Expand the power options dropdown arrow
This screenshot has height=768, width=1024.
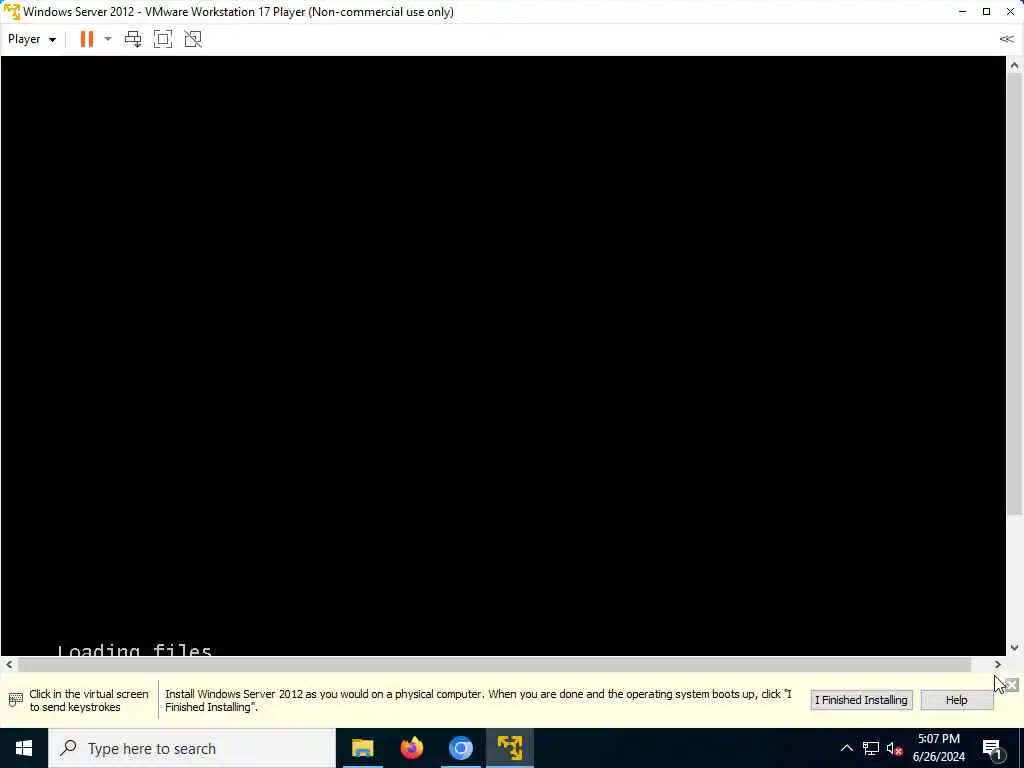pyautogui.click(x=108, y=39)
